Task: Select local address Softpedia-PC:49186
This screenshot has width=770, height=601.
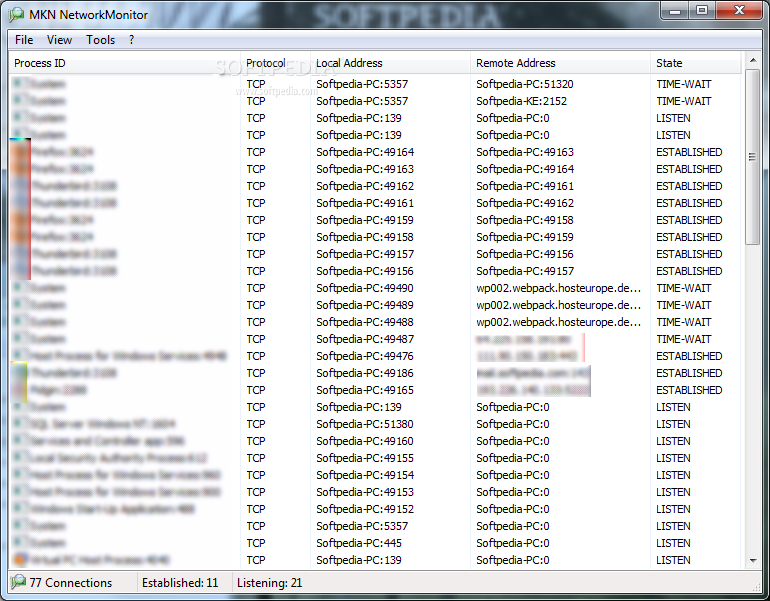Action: tap(365, 373)
